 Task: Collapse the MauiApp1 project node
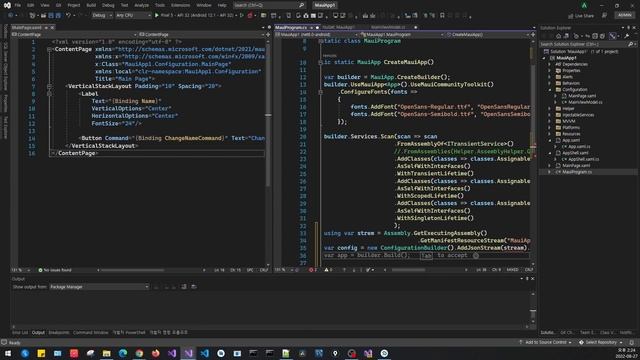click(x=544, y=58)
